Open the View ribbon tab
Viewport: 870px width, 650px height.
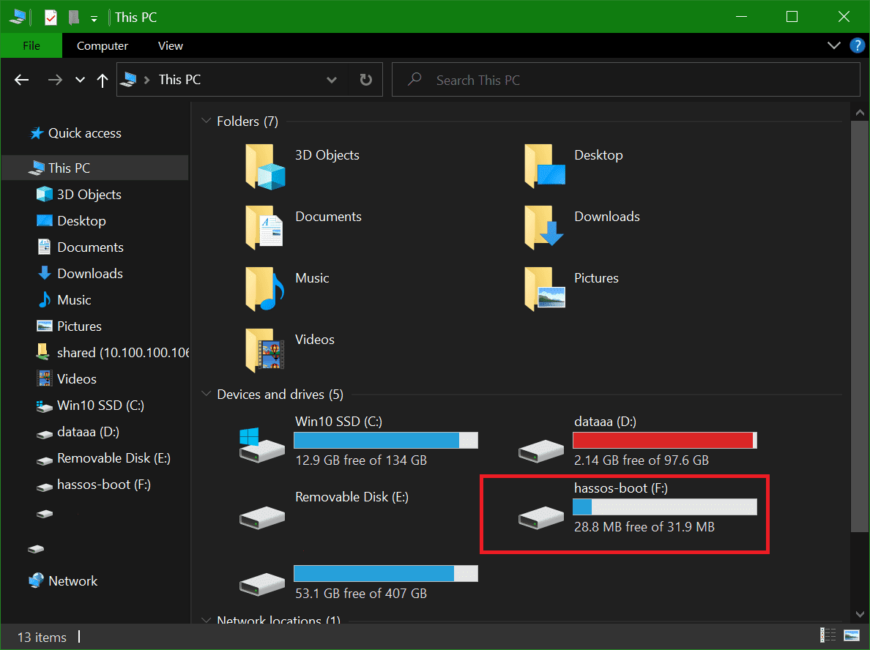(x=170, y=46)
